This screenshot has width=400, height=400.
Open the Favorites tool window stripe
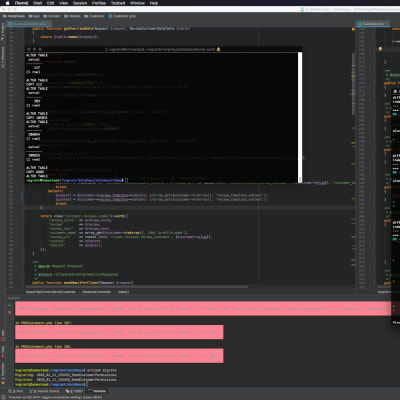3,373
